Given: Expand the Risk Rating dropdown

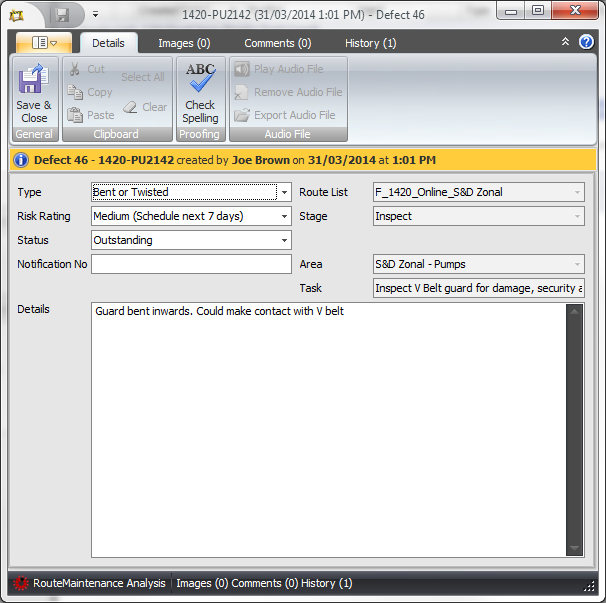Looking at the screenshot, I should [x=284, y=216].
